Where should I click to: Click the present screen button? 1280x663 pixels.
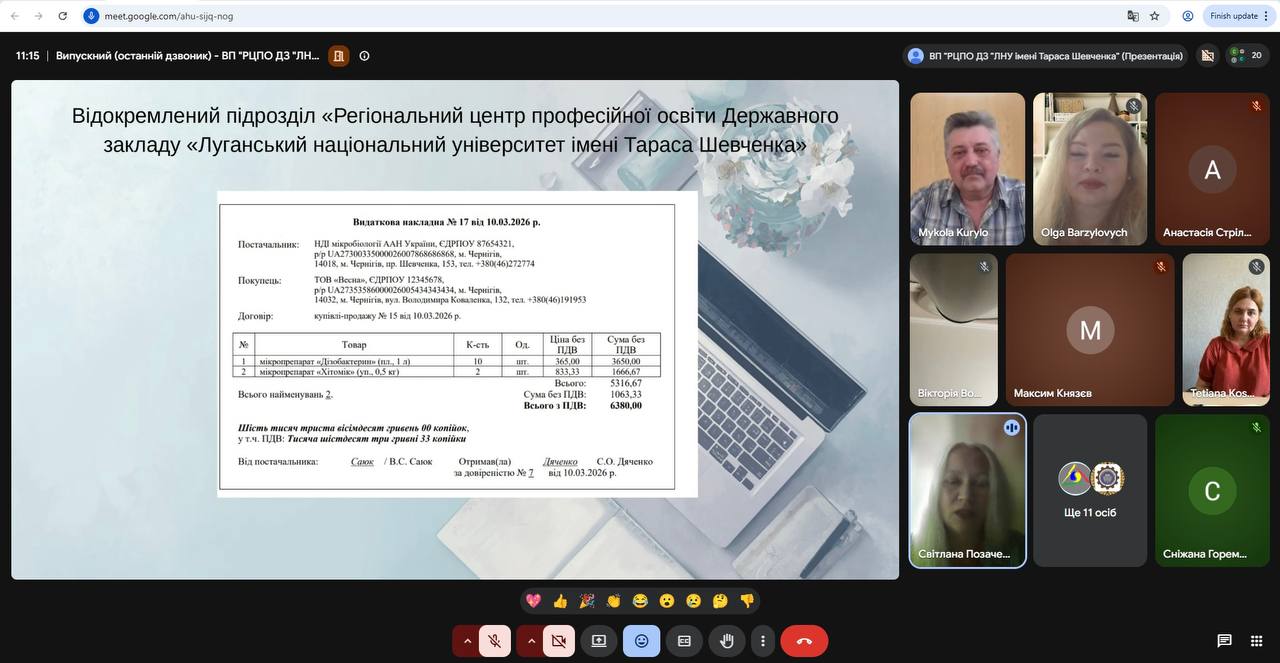(599, 641)
